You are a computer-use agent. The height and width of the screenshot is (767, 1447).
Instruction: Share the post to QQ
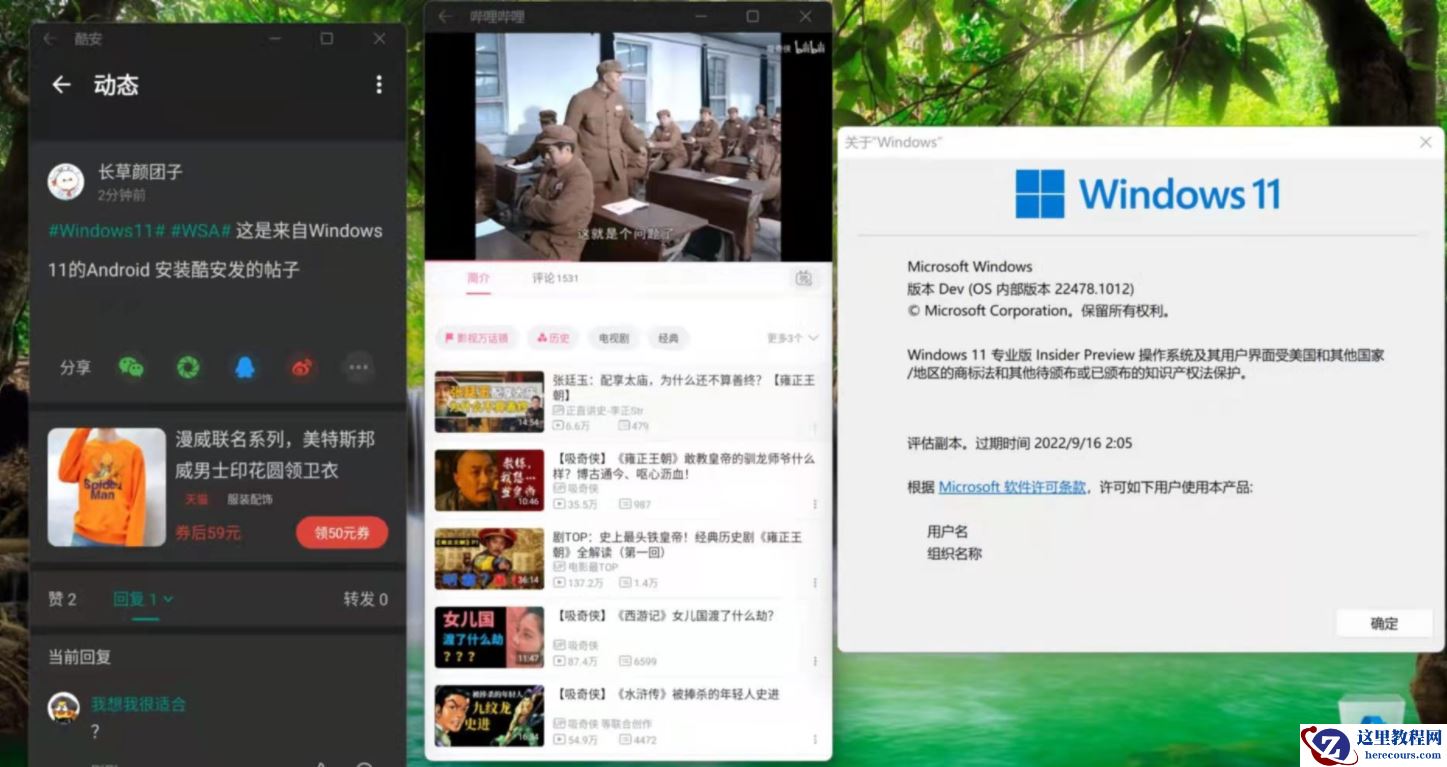(245, 368)
